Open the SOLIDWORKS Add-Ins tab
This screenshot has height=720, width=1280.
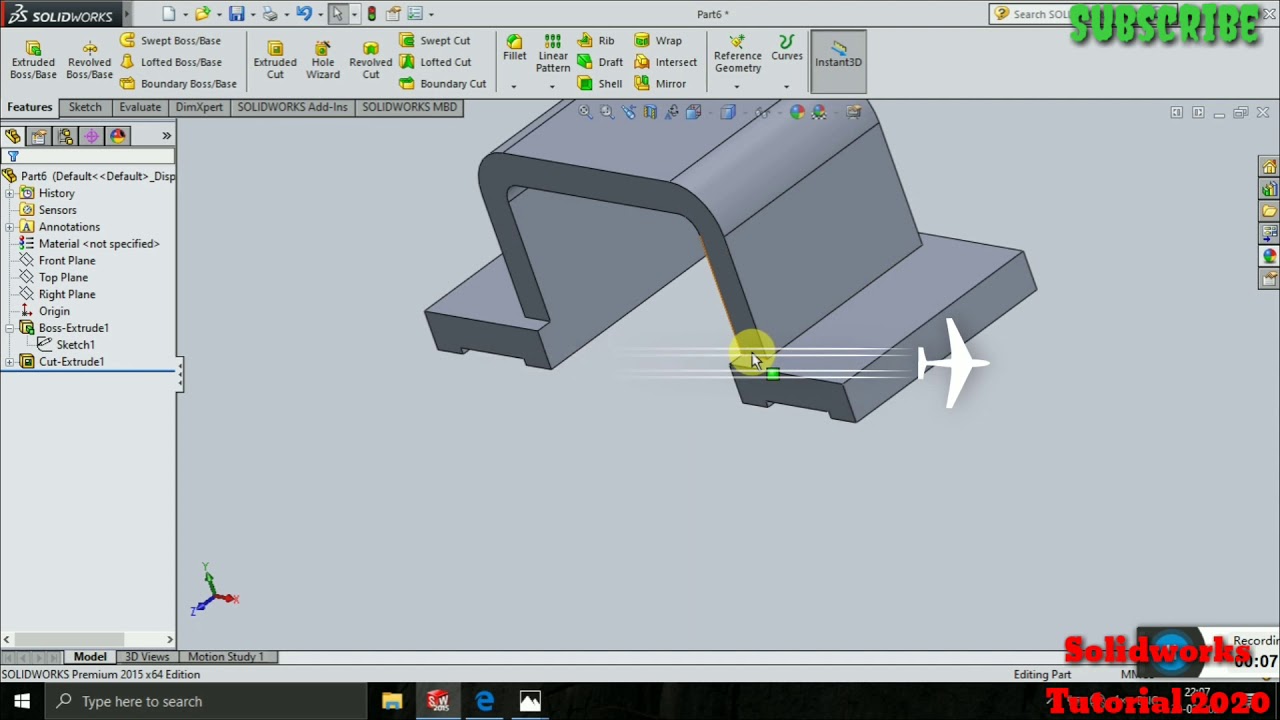(292, 107)
